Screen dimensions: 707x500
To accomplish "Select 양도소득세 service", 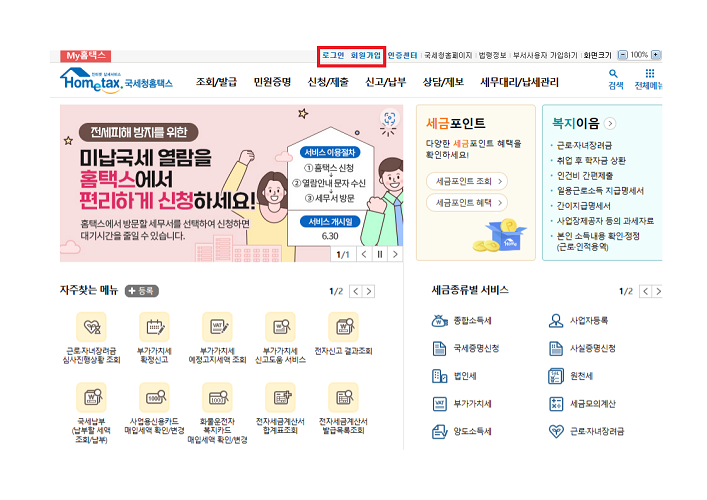I will 461,431.
